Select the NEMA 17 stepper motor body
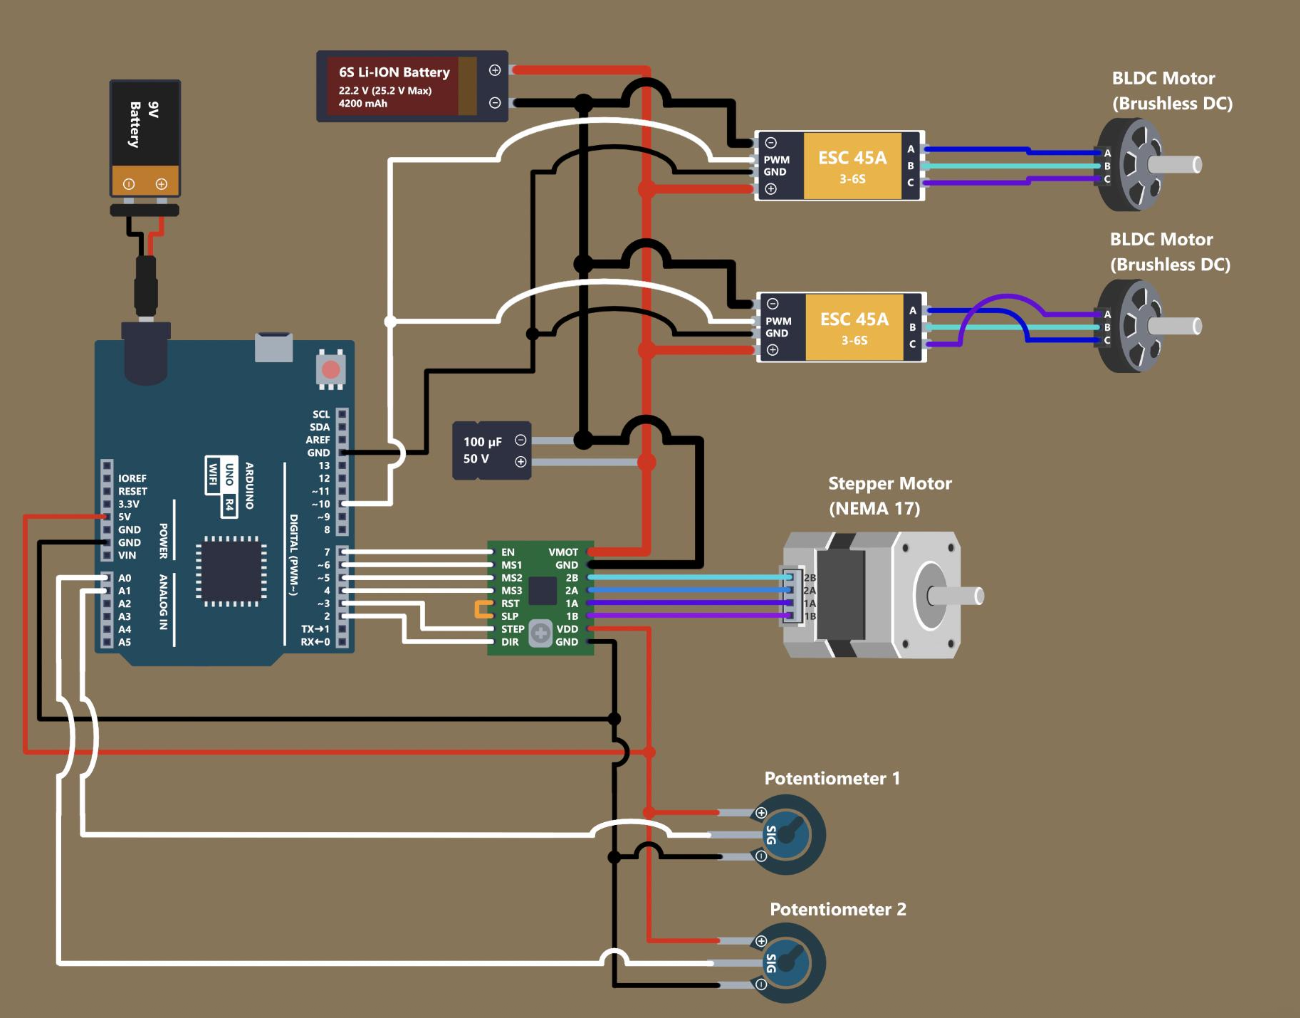The image size is (1300, 1018). point(870,595)
